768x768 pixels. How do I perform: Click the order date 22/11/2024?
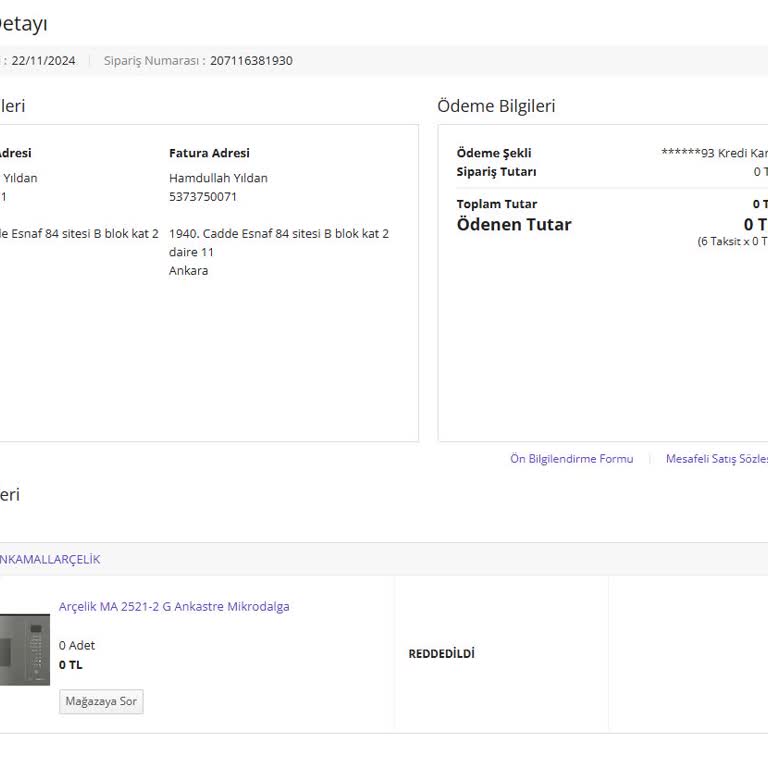pyautogui.click(x=43, y=60)
